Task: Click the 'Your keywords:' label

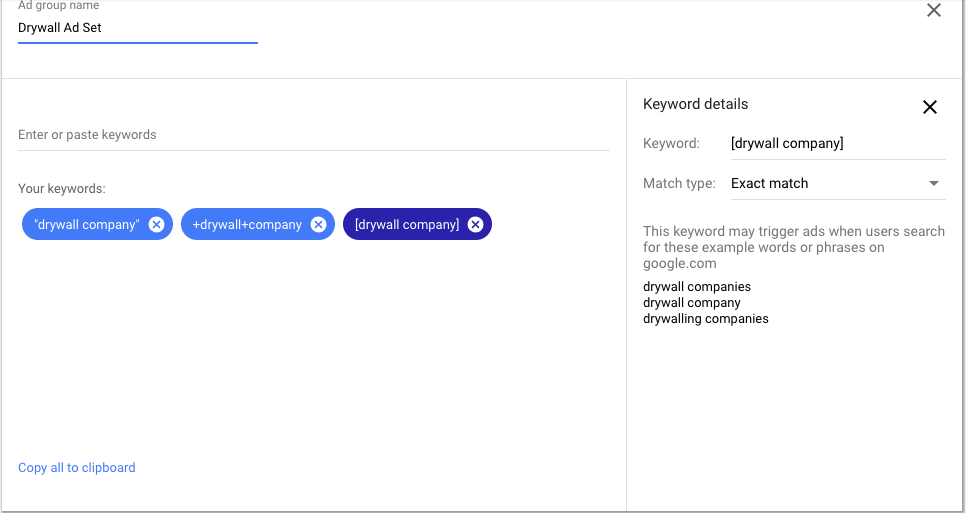Action: pyautogui.click(x=62, y=188)
